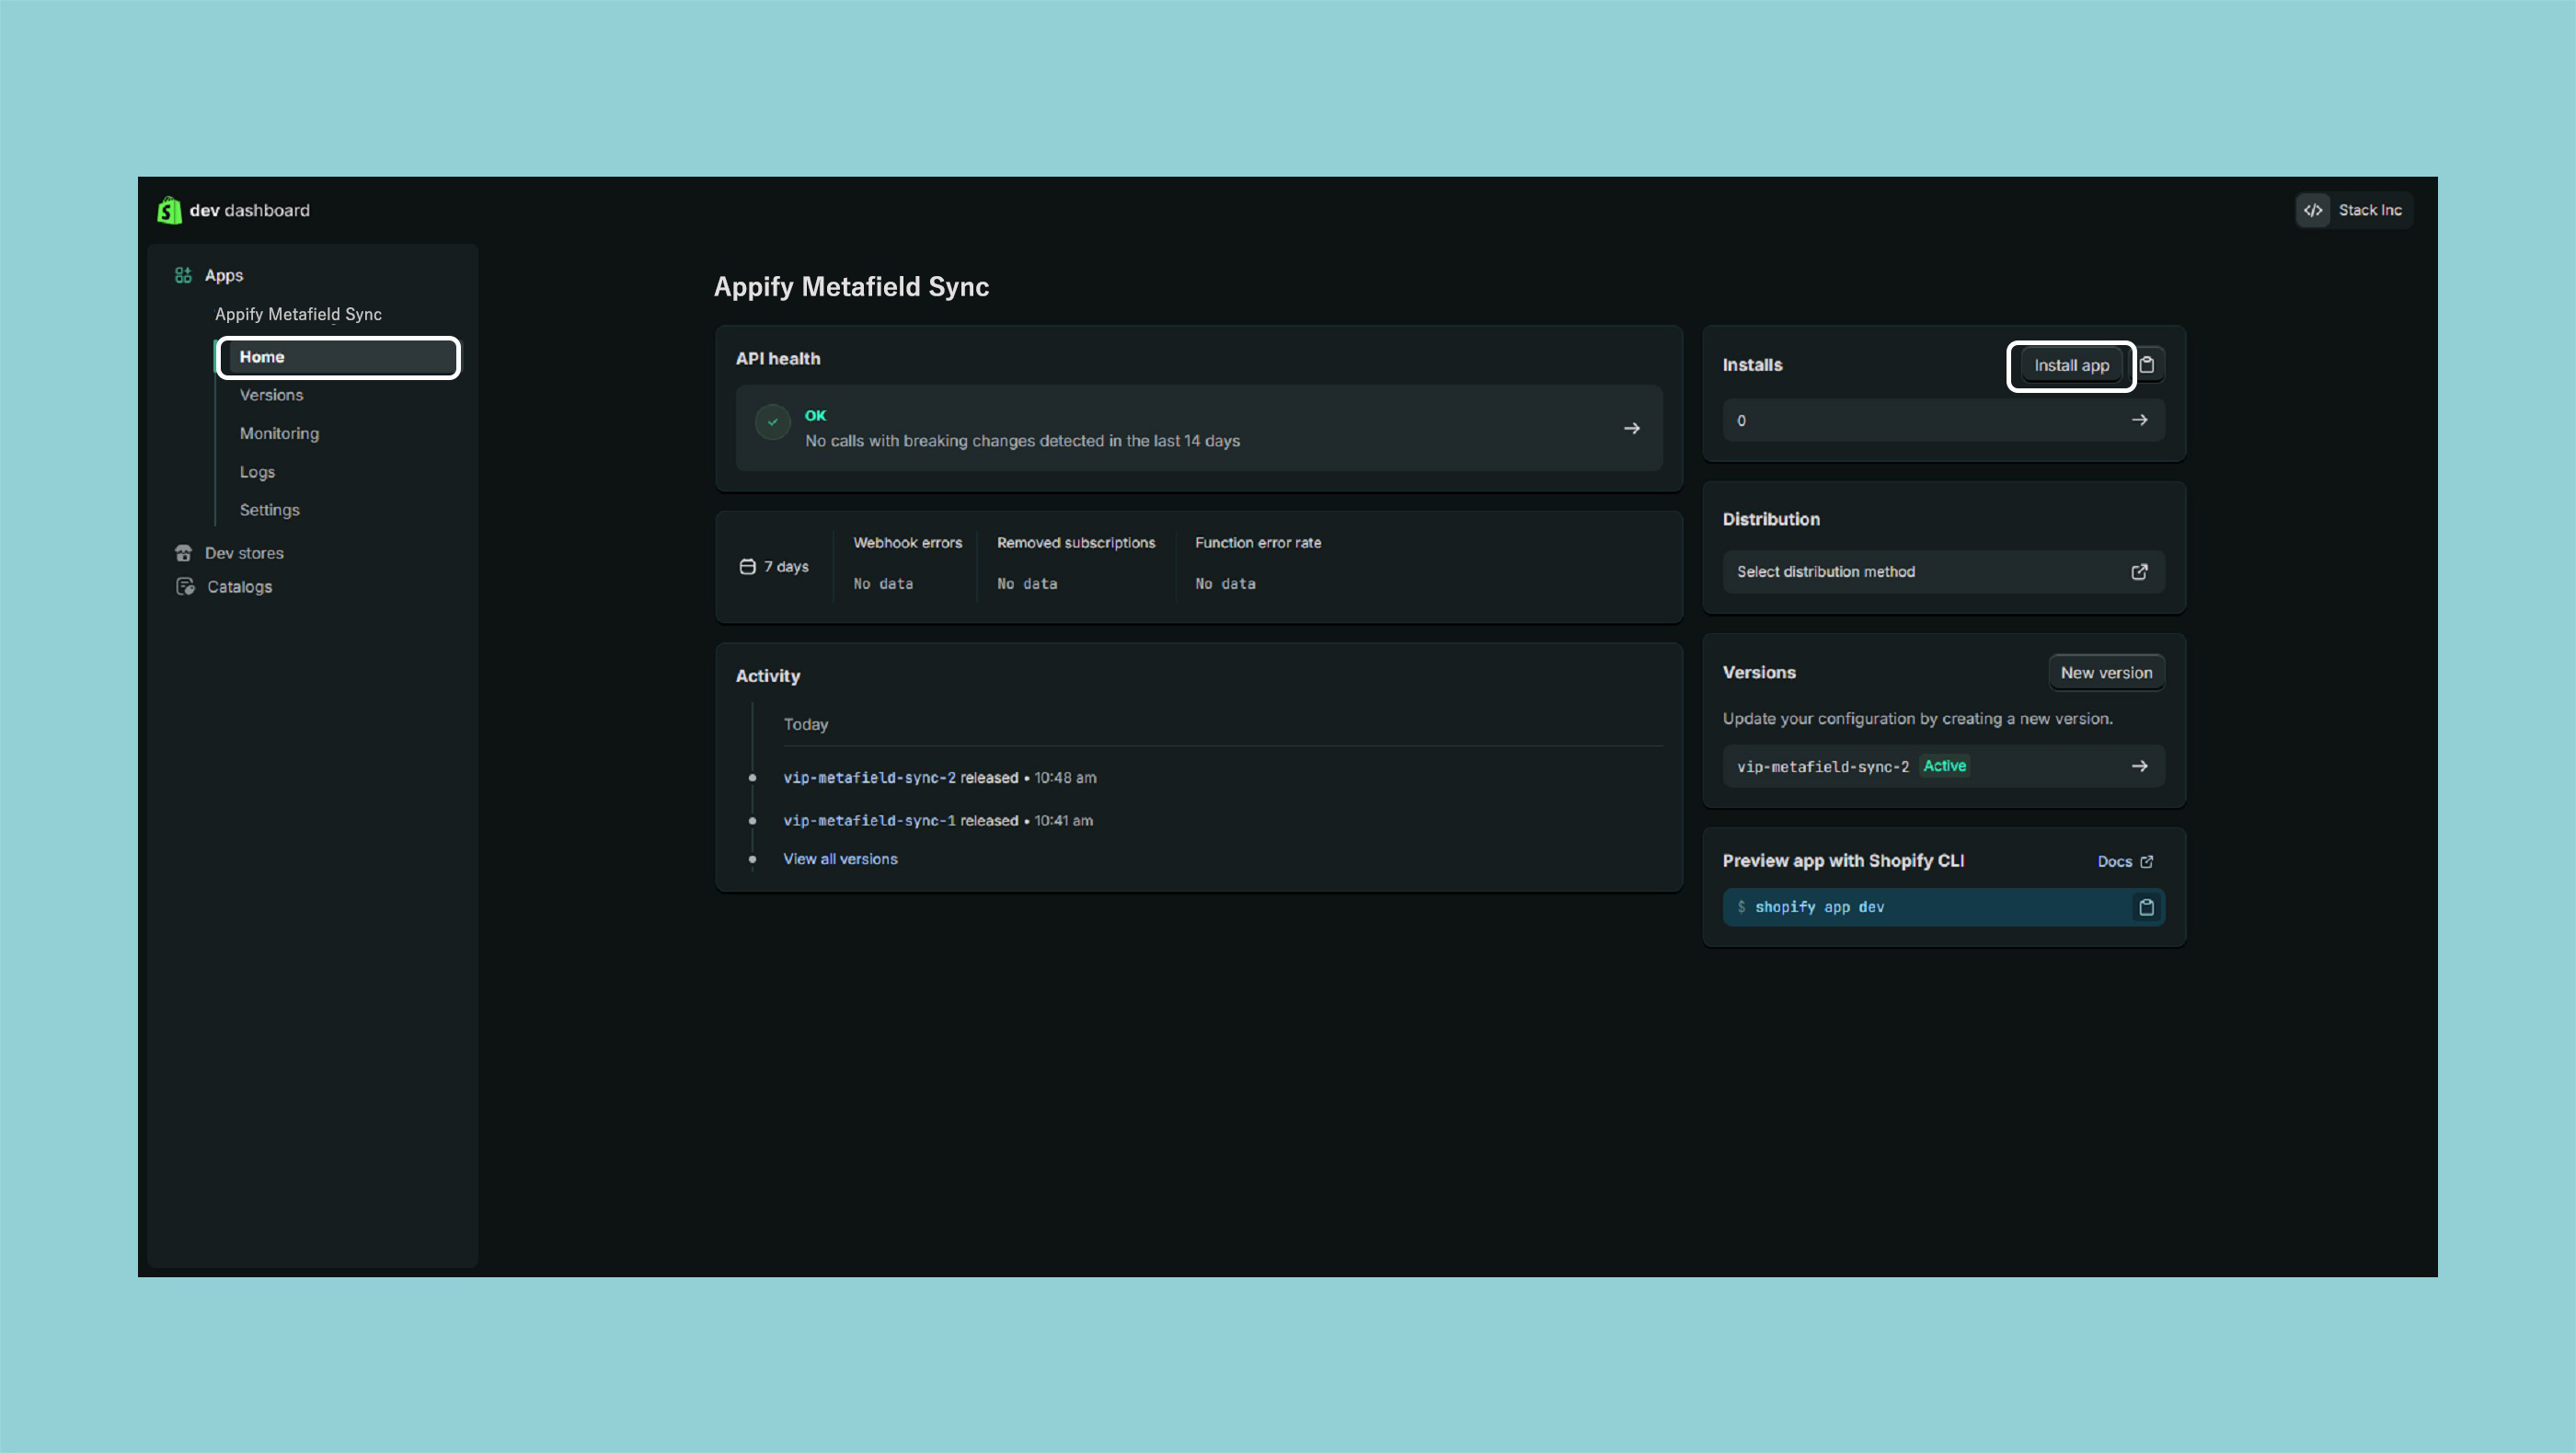Open installs count row arrow
Image resolution: width=2576 pixels, height=1453 pixels.
pos(2139,420)
